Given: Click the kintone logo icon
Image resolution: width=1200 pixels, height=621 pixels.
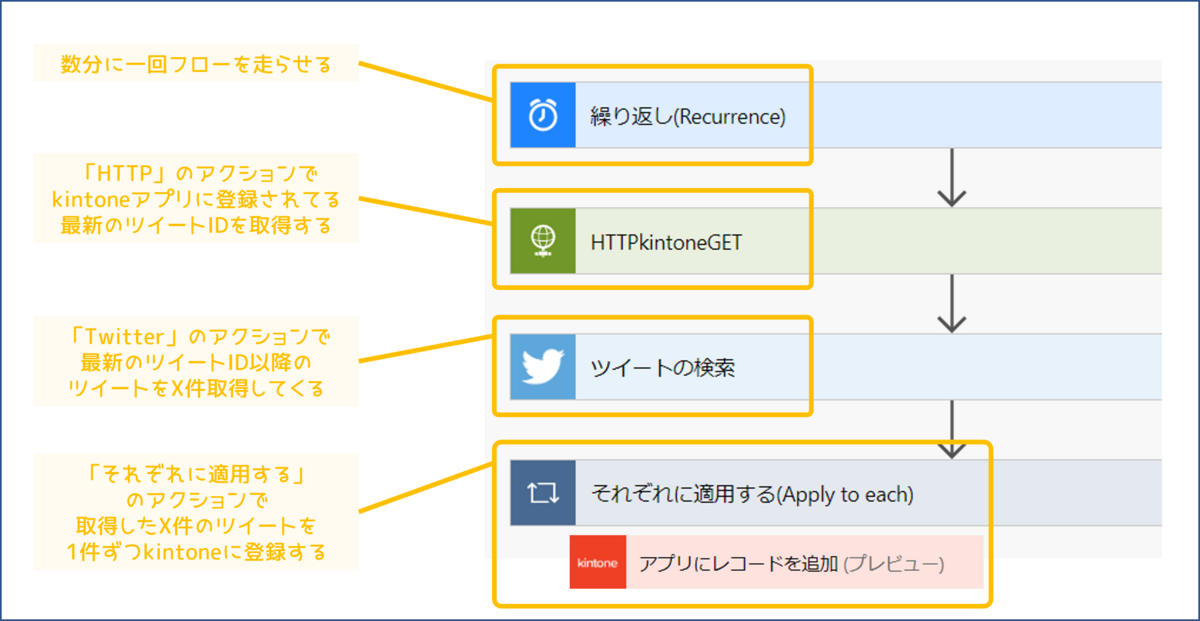Looking at the screenshot, I should pyautogui.click(x=598, y=562).
